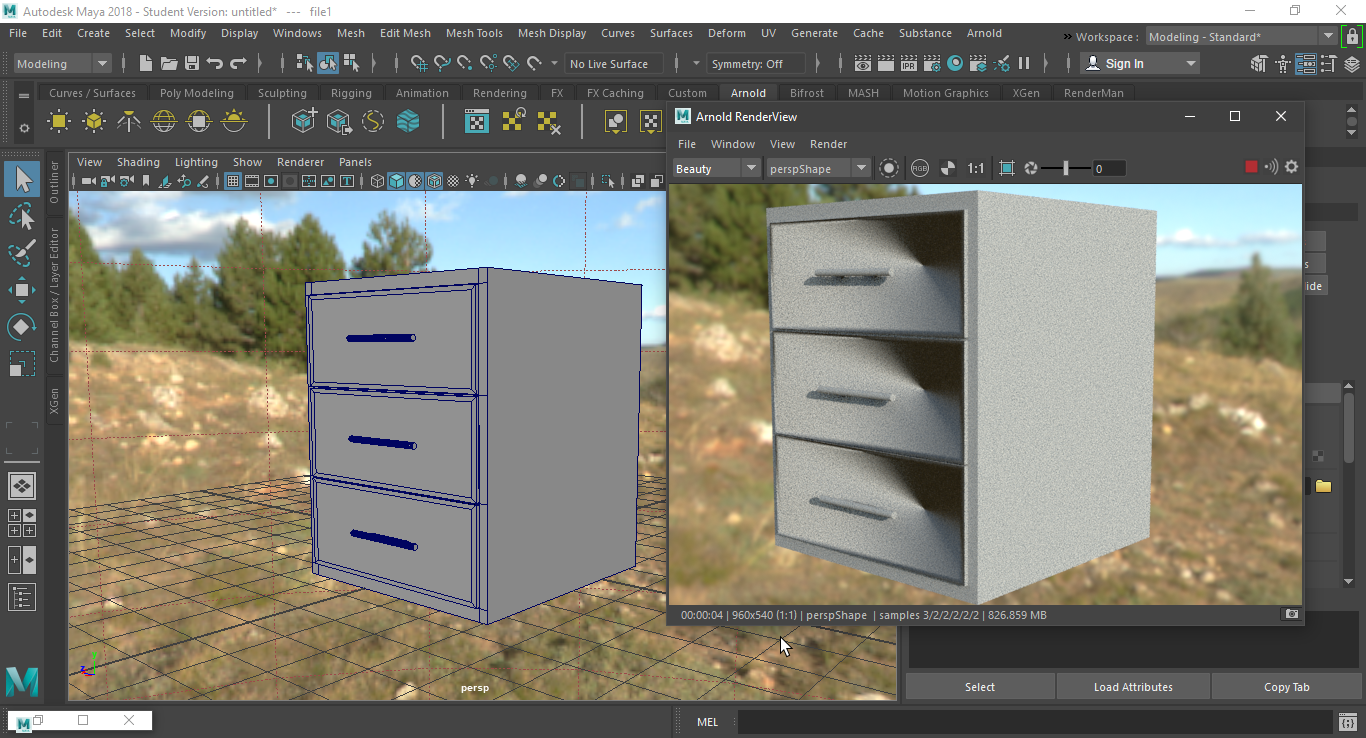1366x738 pixels.
Task: Stop the Arnold render with red button
Action: 1251,167
